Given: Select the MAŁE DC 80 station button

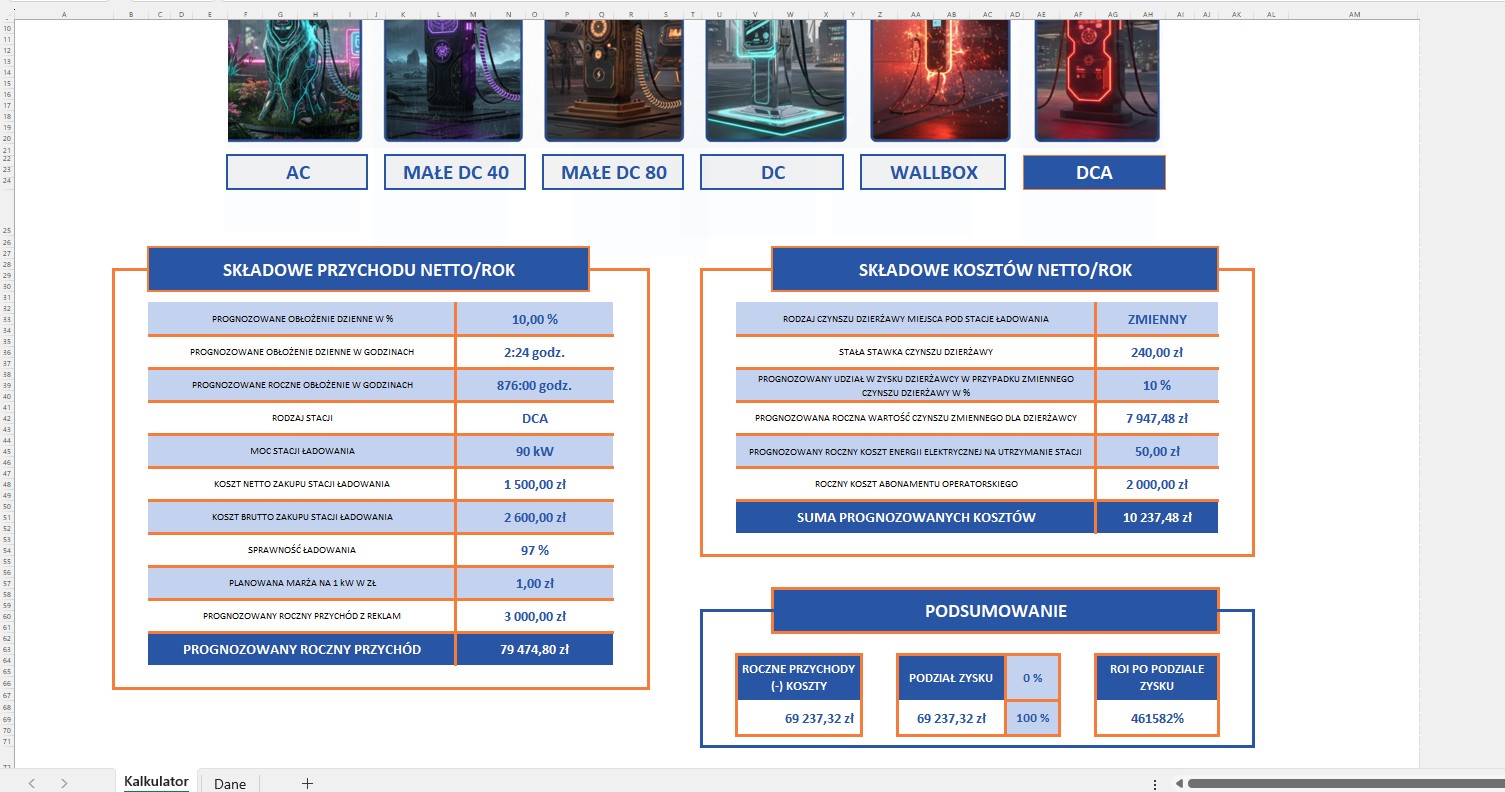Looking at the screenshot, I should 613,172.
